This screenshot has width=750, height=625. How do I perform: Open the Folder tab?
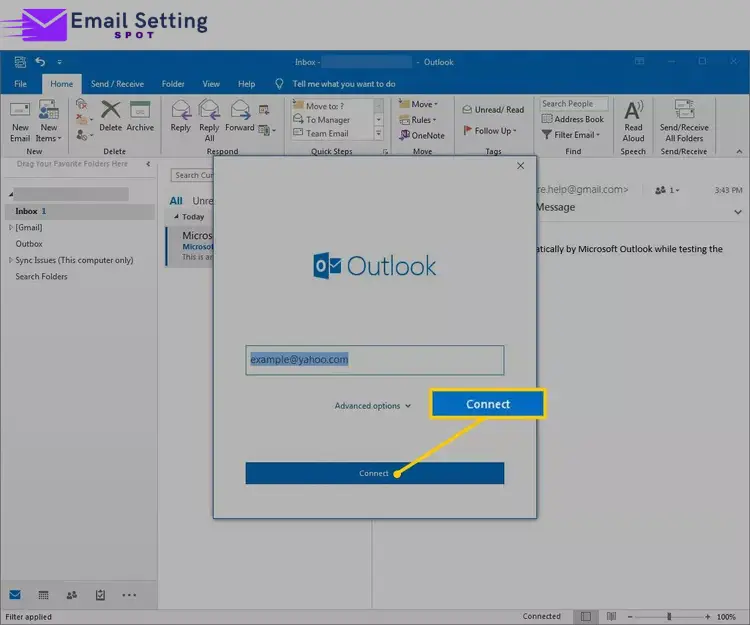point(173,84)
